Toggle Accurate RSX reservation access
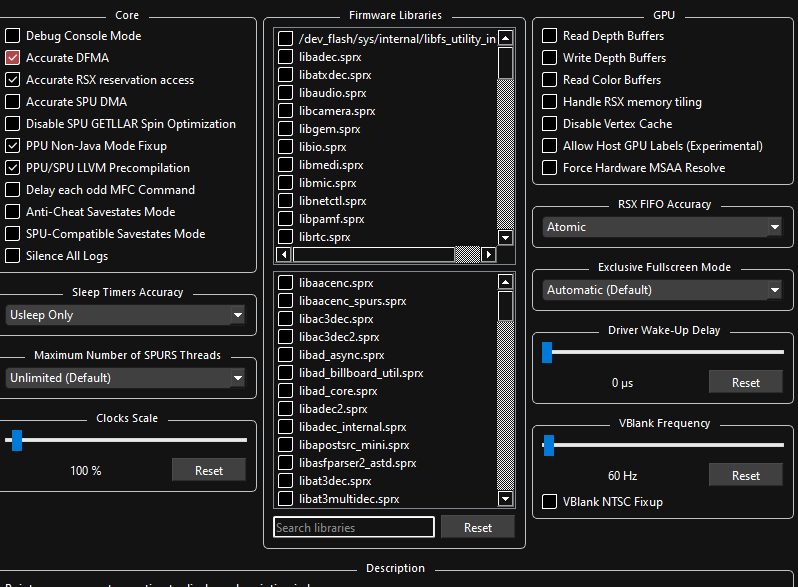Viewport: 798px width, 587px height. tap(13, 79)
